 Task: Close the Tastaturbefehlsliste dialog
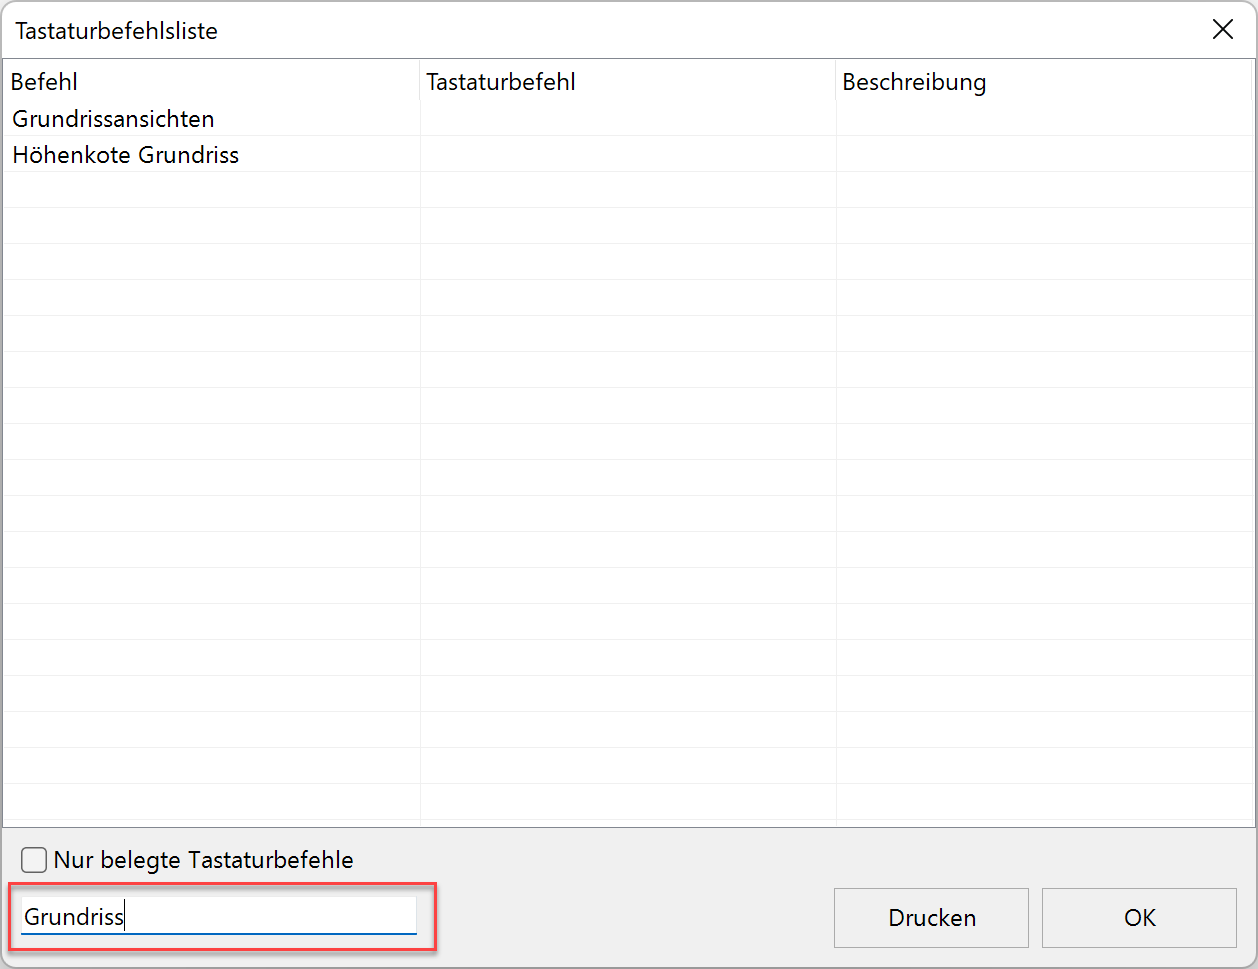point(1222,30)
